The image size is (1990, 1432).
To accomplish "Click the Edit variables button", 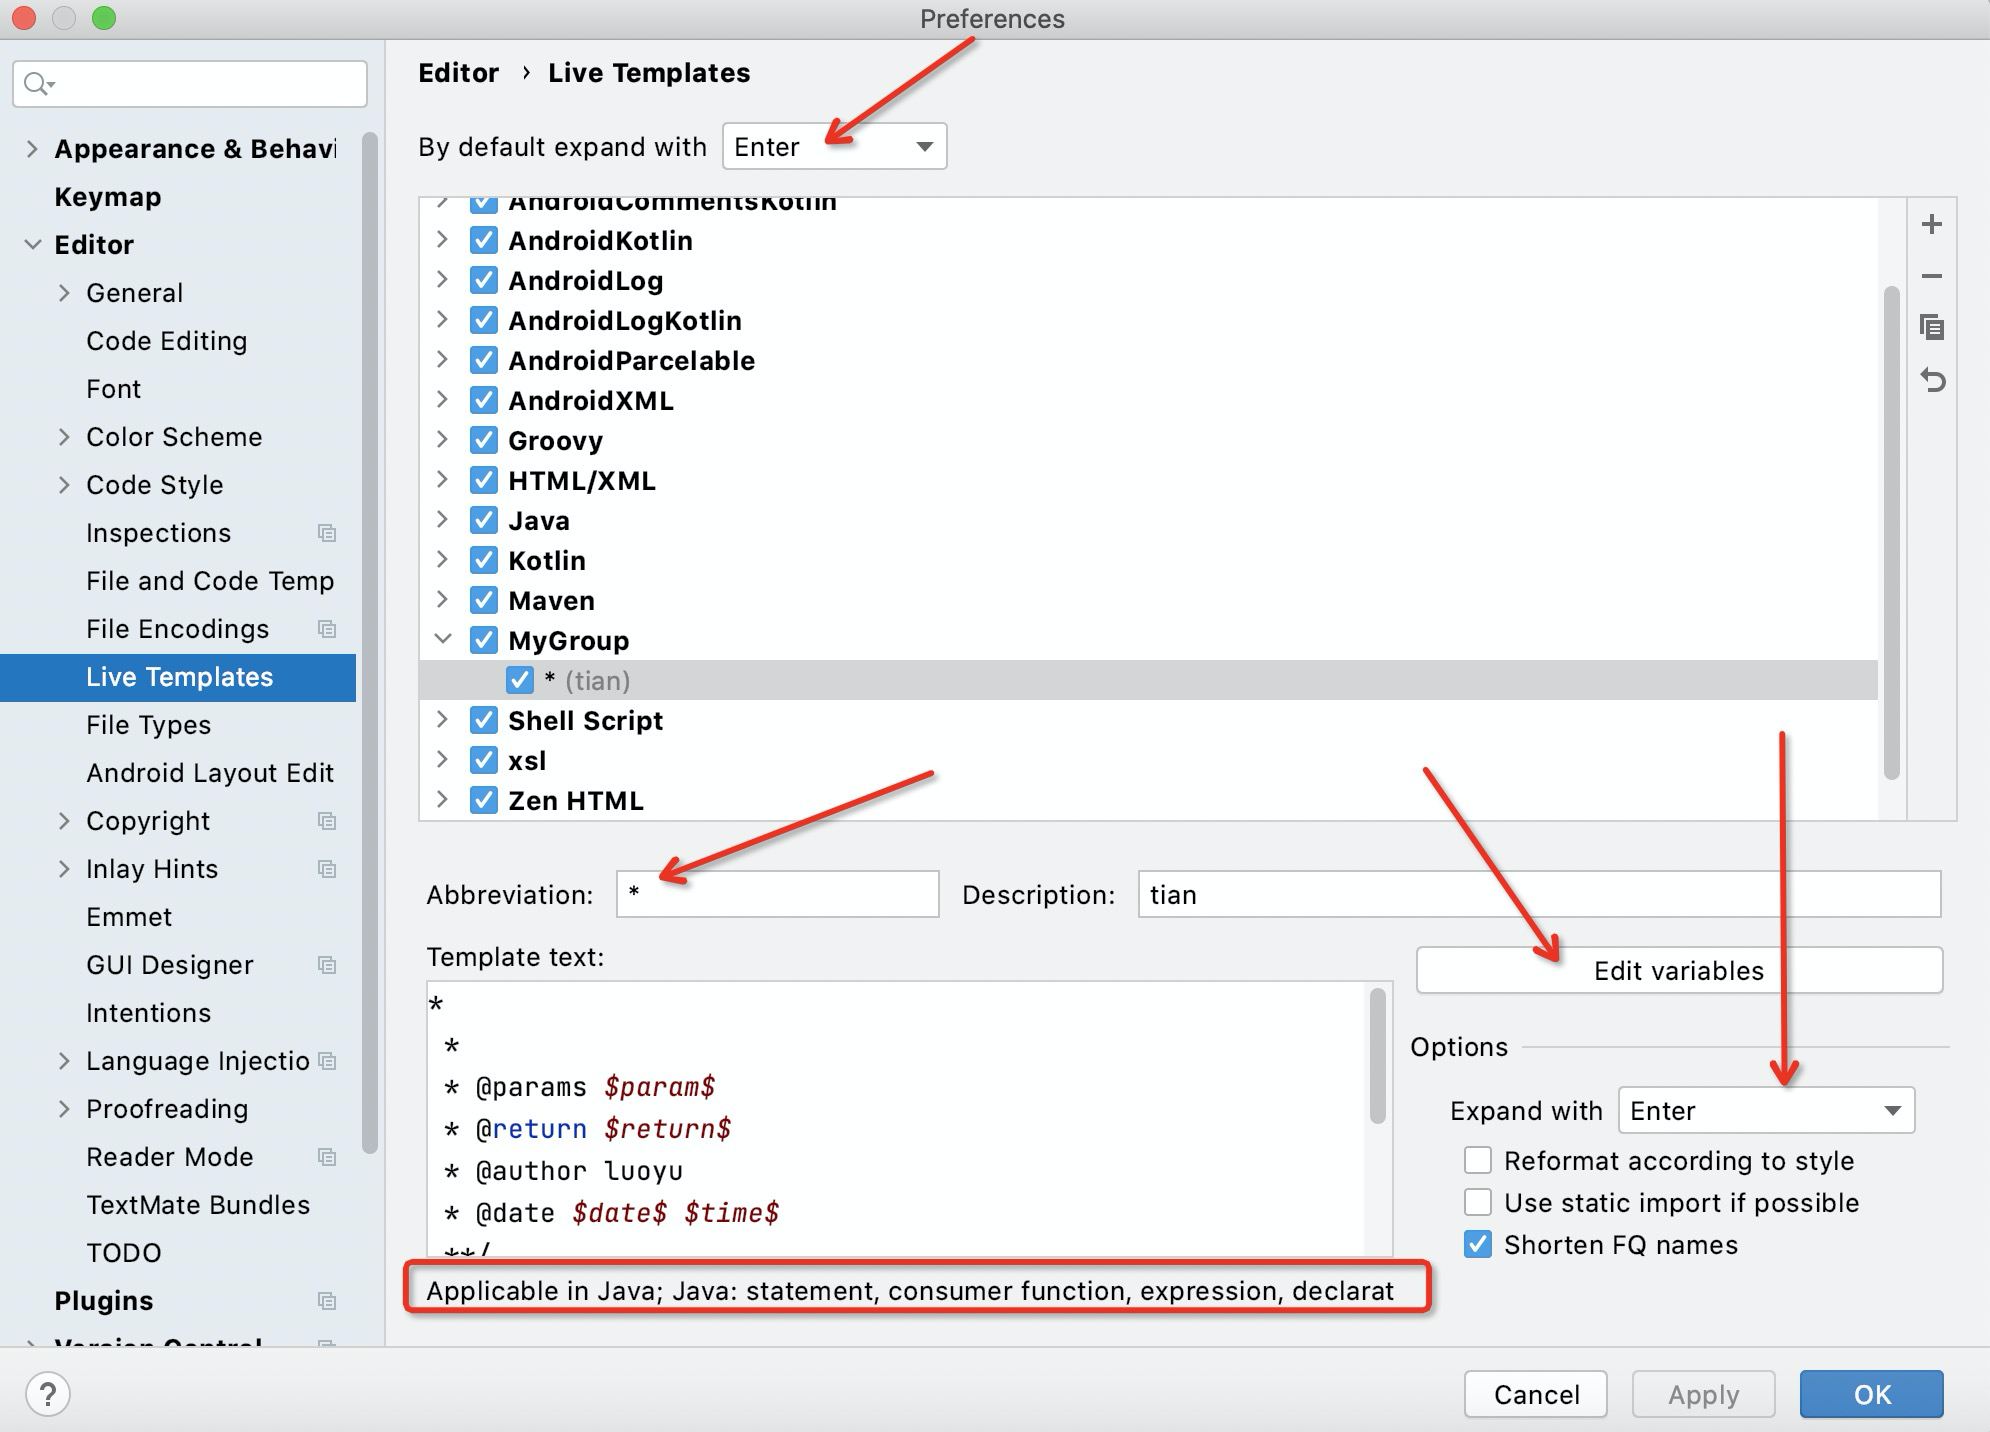I will coord(1678,971).
